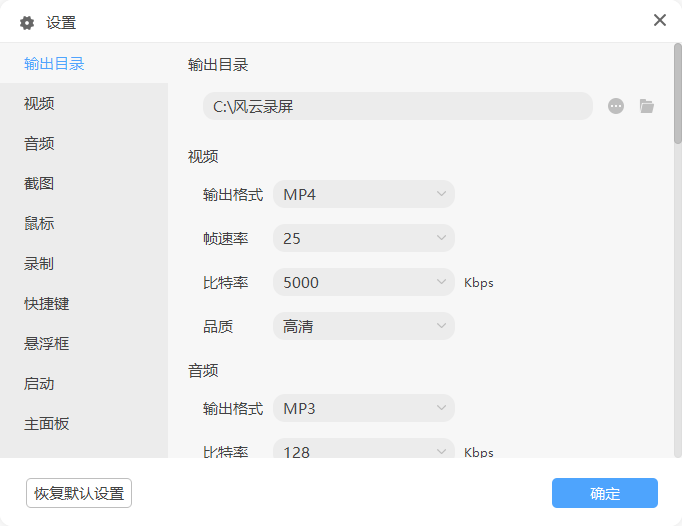Expand the video 输出格式 MP4 dropdown

(363, 194)
